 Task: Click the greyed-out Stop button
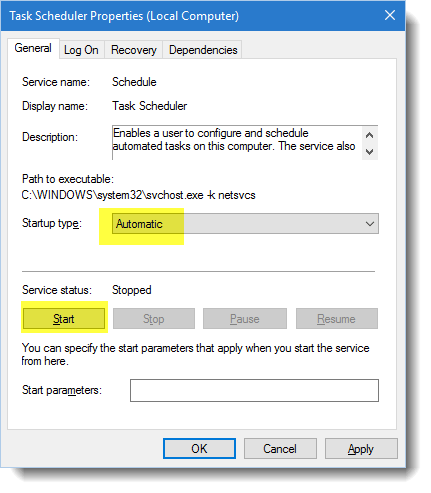click(154, 319)
